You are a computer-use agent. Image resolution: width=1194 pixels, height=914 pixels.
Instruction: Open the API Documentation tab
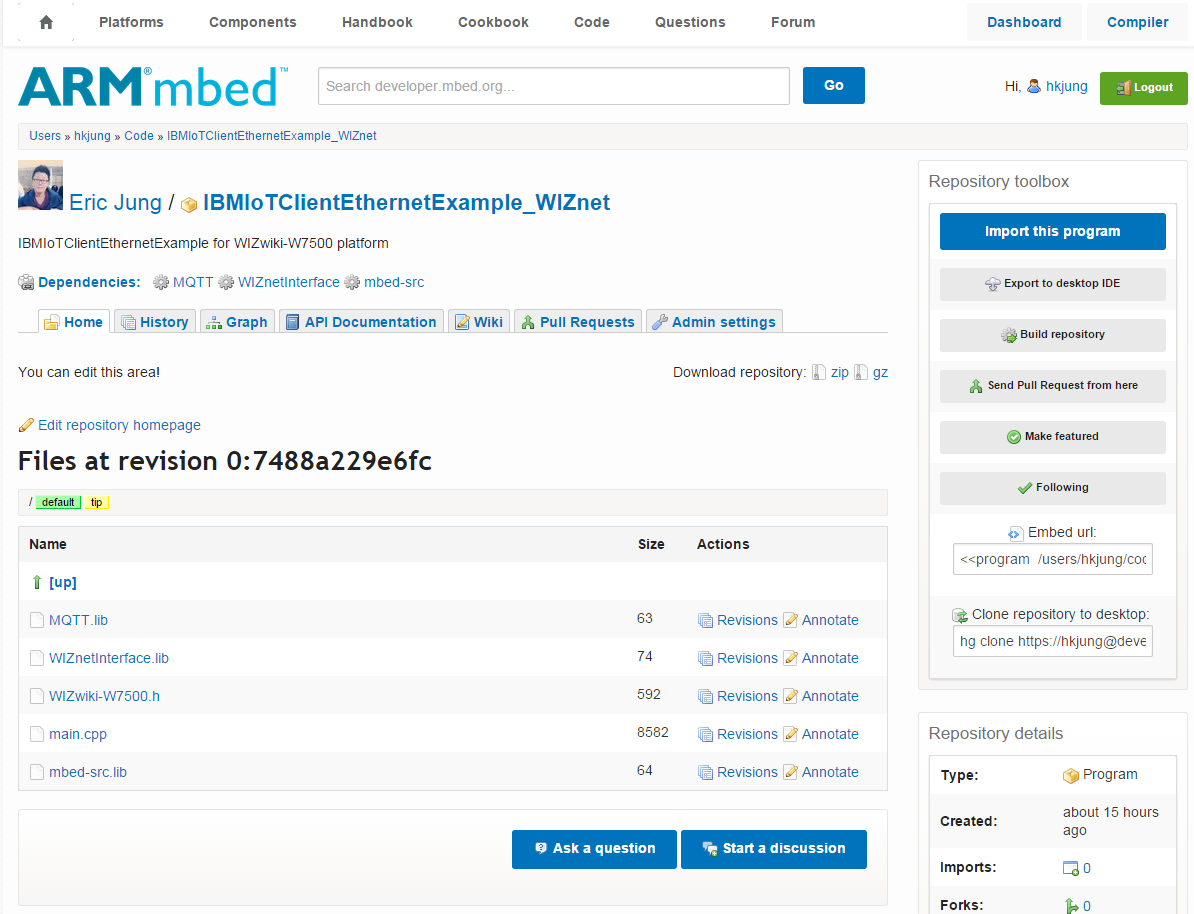click(x=362, y=321)
